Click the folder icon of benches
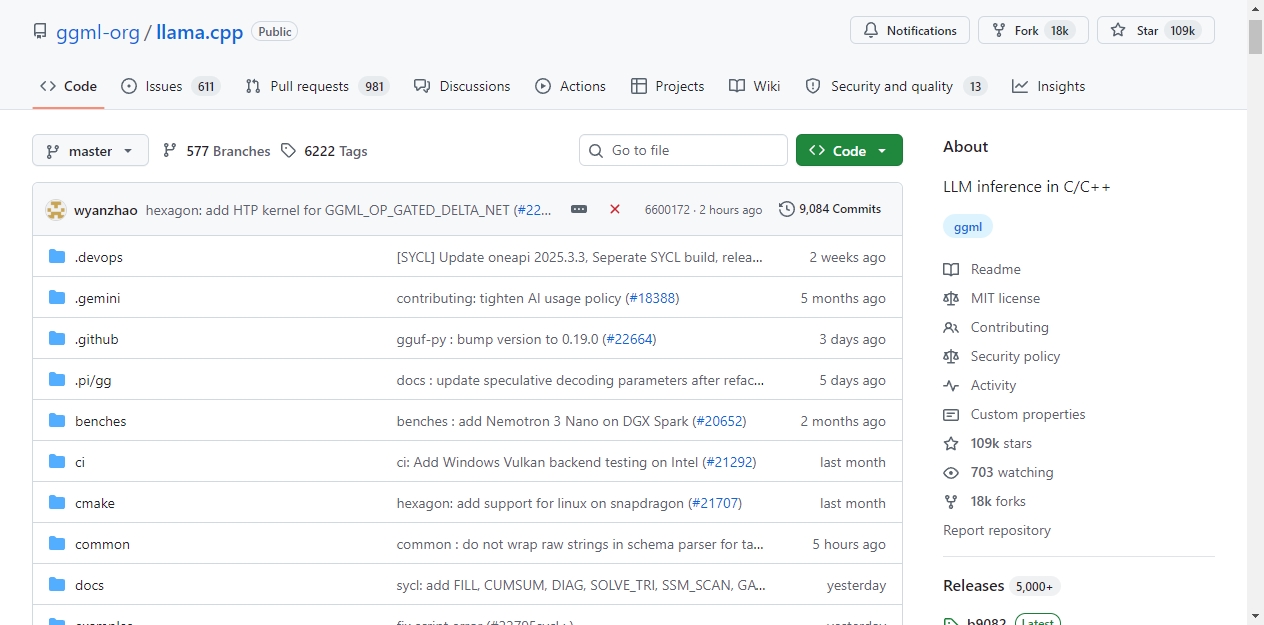 (x=57, y=421)
